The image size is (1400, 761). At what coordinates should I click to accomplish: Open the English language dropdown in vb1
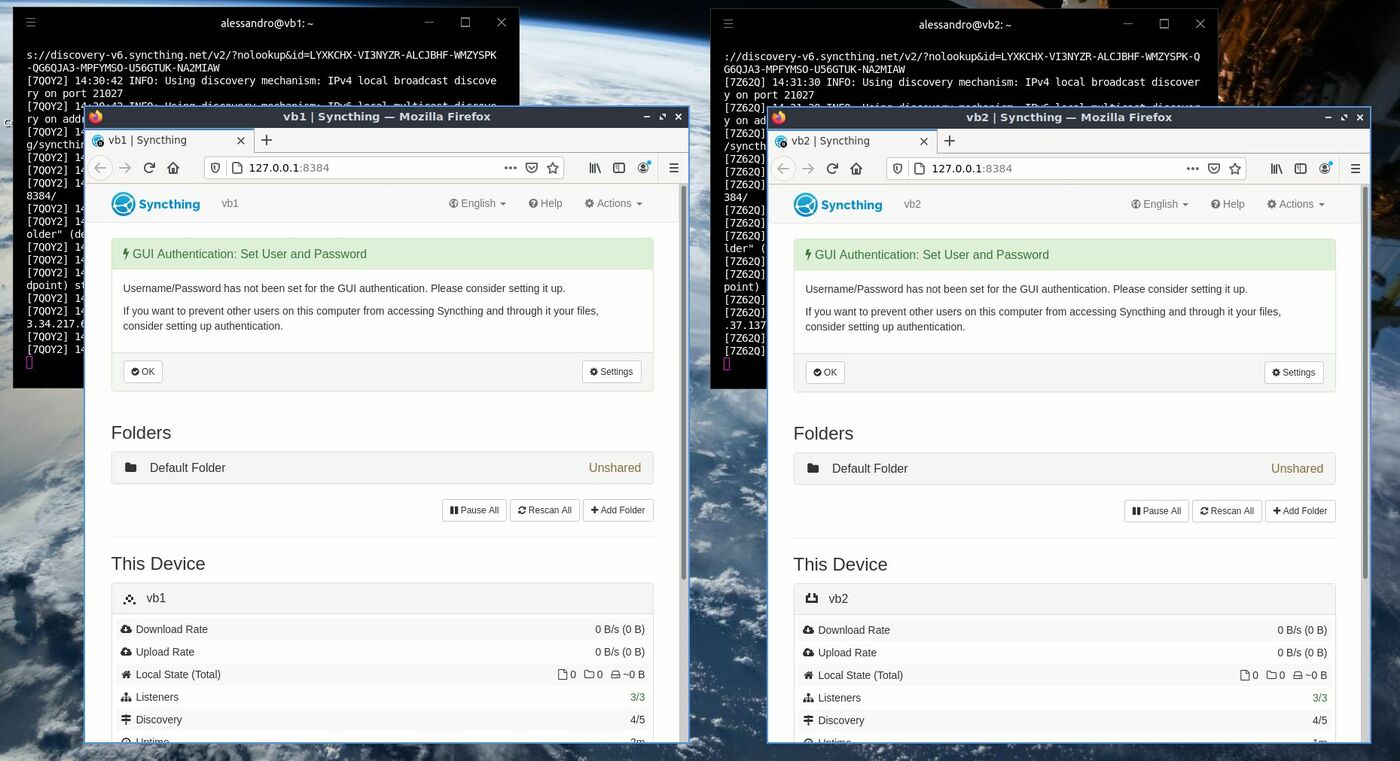pos(477,203)
